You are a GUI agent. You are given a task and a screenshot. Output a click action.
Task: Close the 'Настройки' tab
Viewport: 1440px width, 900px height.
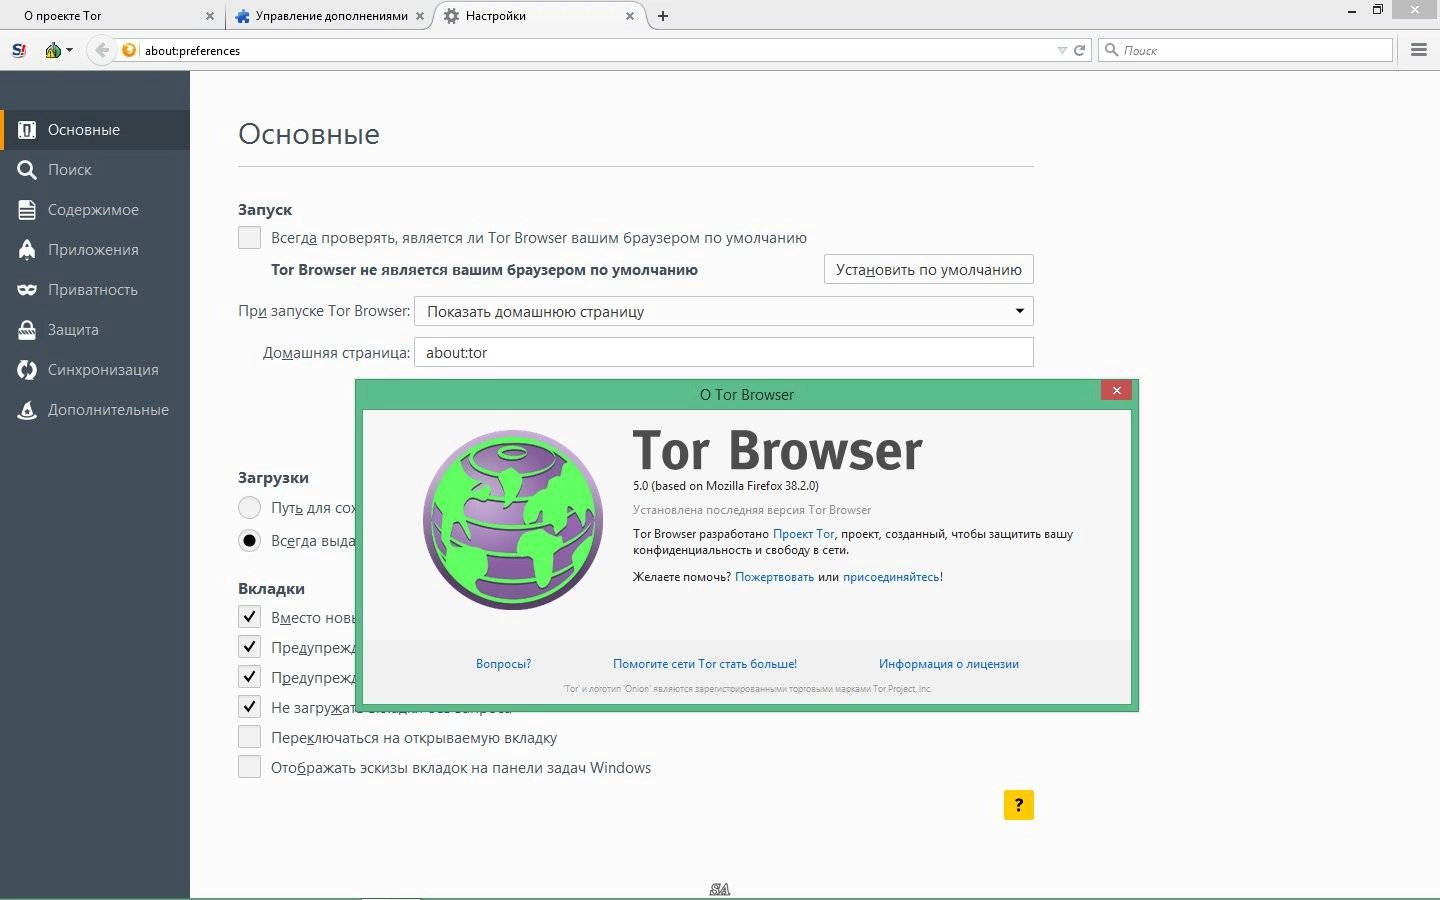point(630,16)
